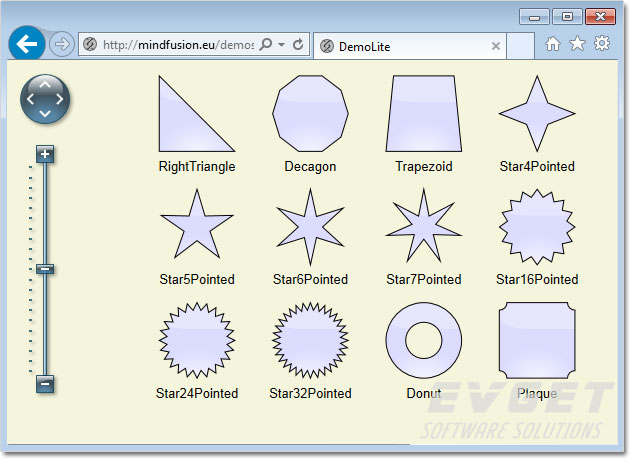Pan up with navigation pad arrow

tap(45, 84)
